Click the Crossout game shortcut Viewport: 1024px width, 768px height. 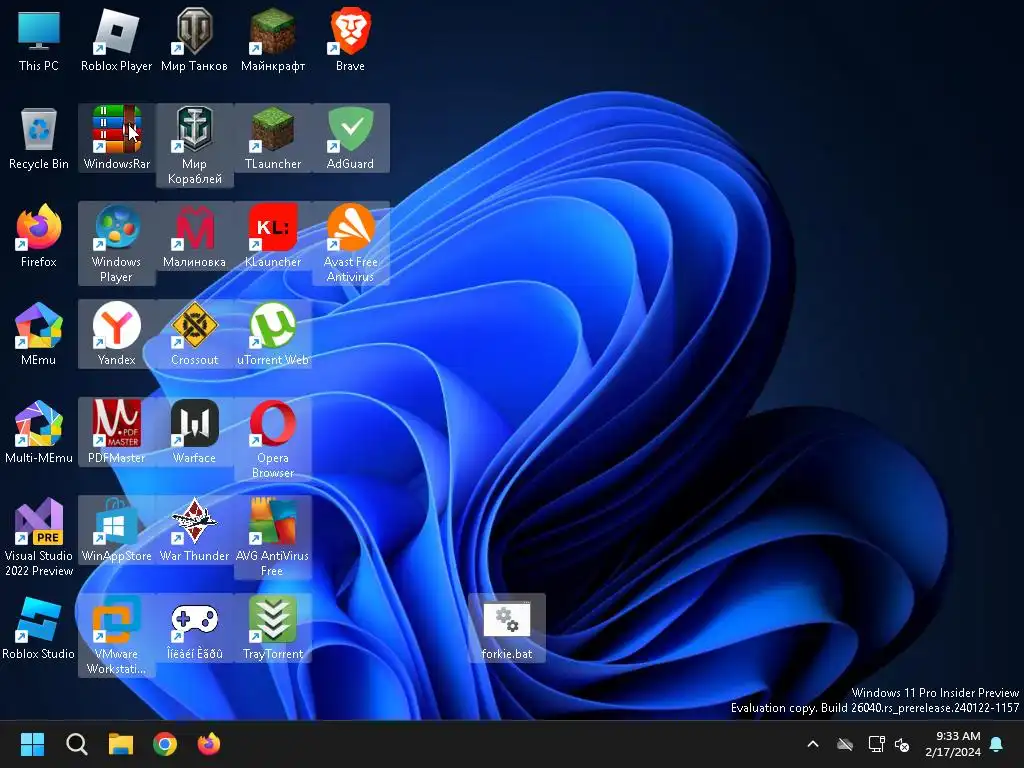point(194,334)
